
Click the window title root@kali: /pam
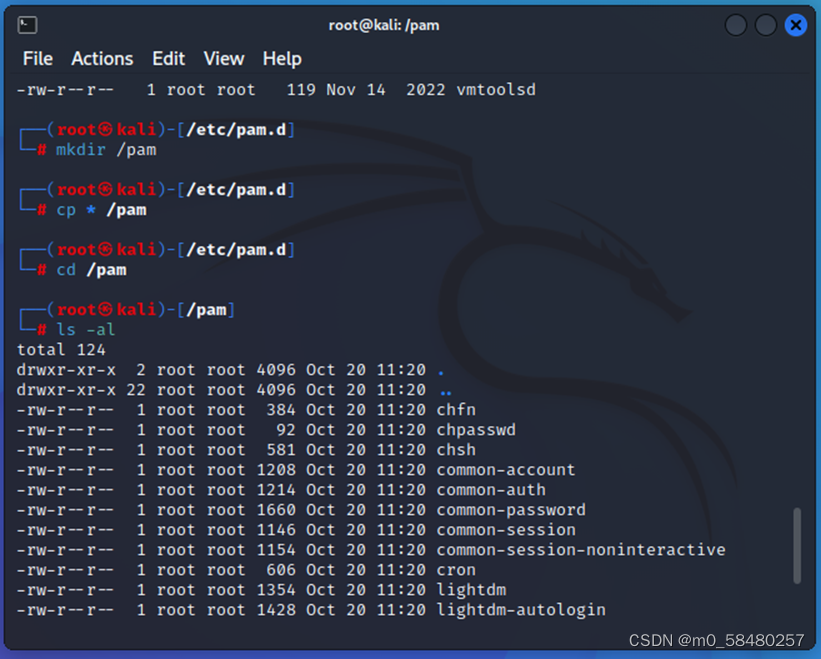click(x=385, y=24)
